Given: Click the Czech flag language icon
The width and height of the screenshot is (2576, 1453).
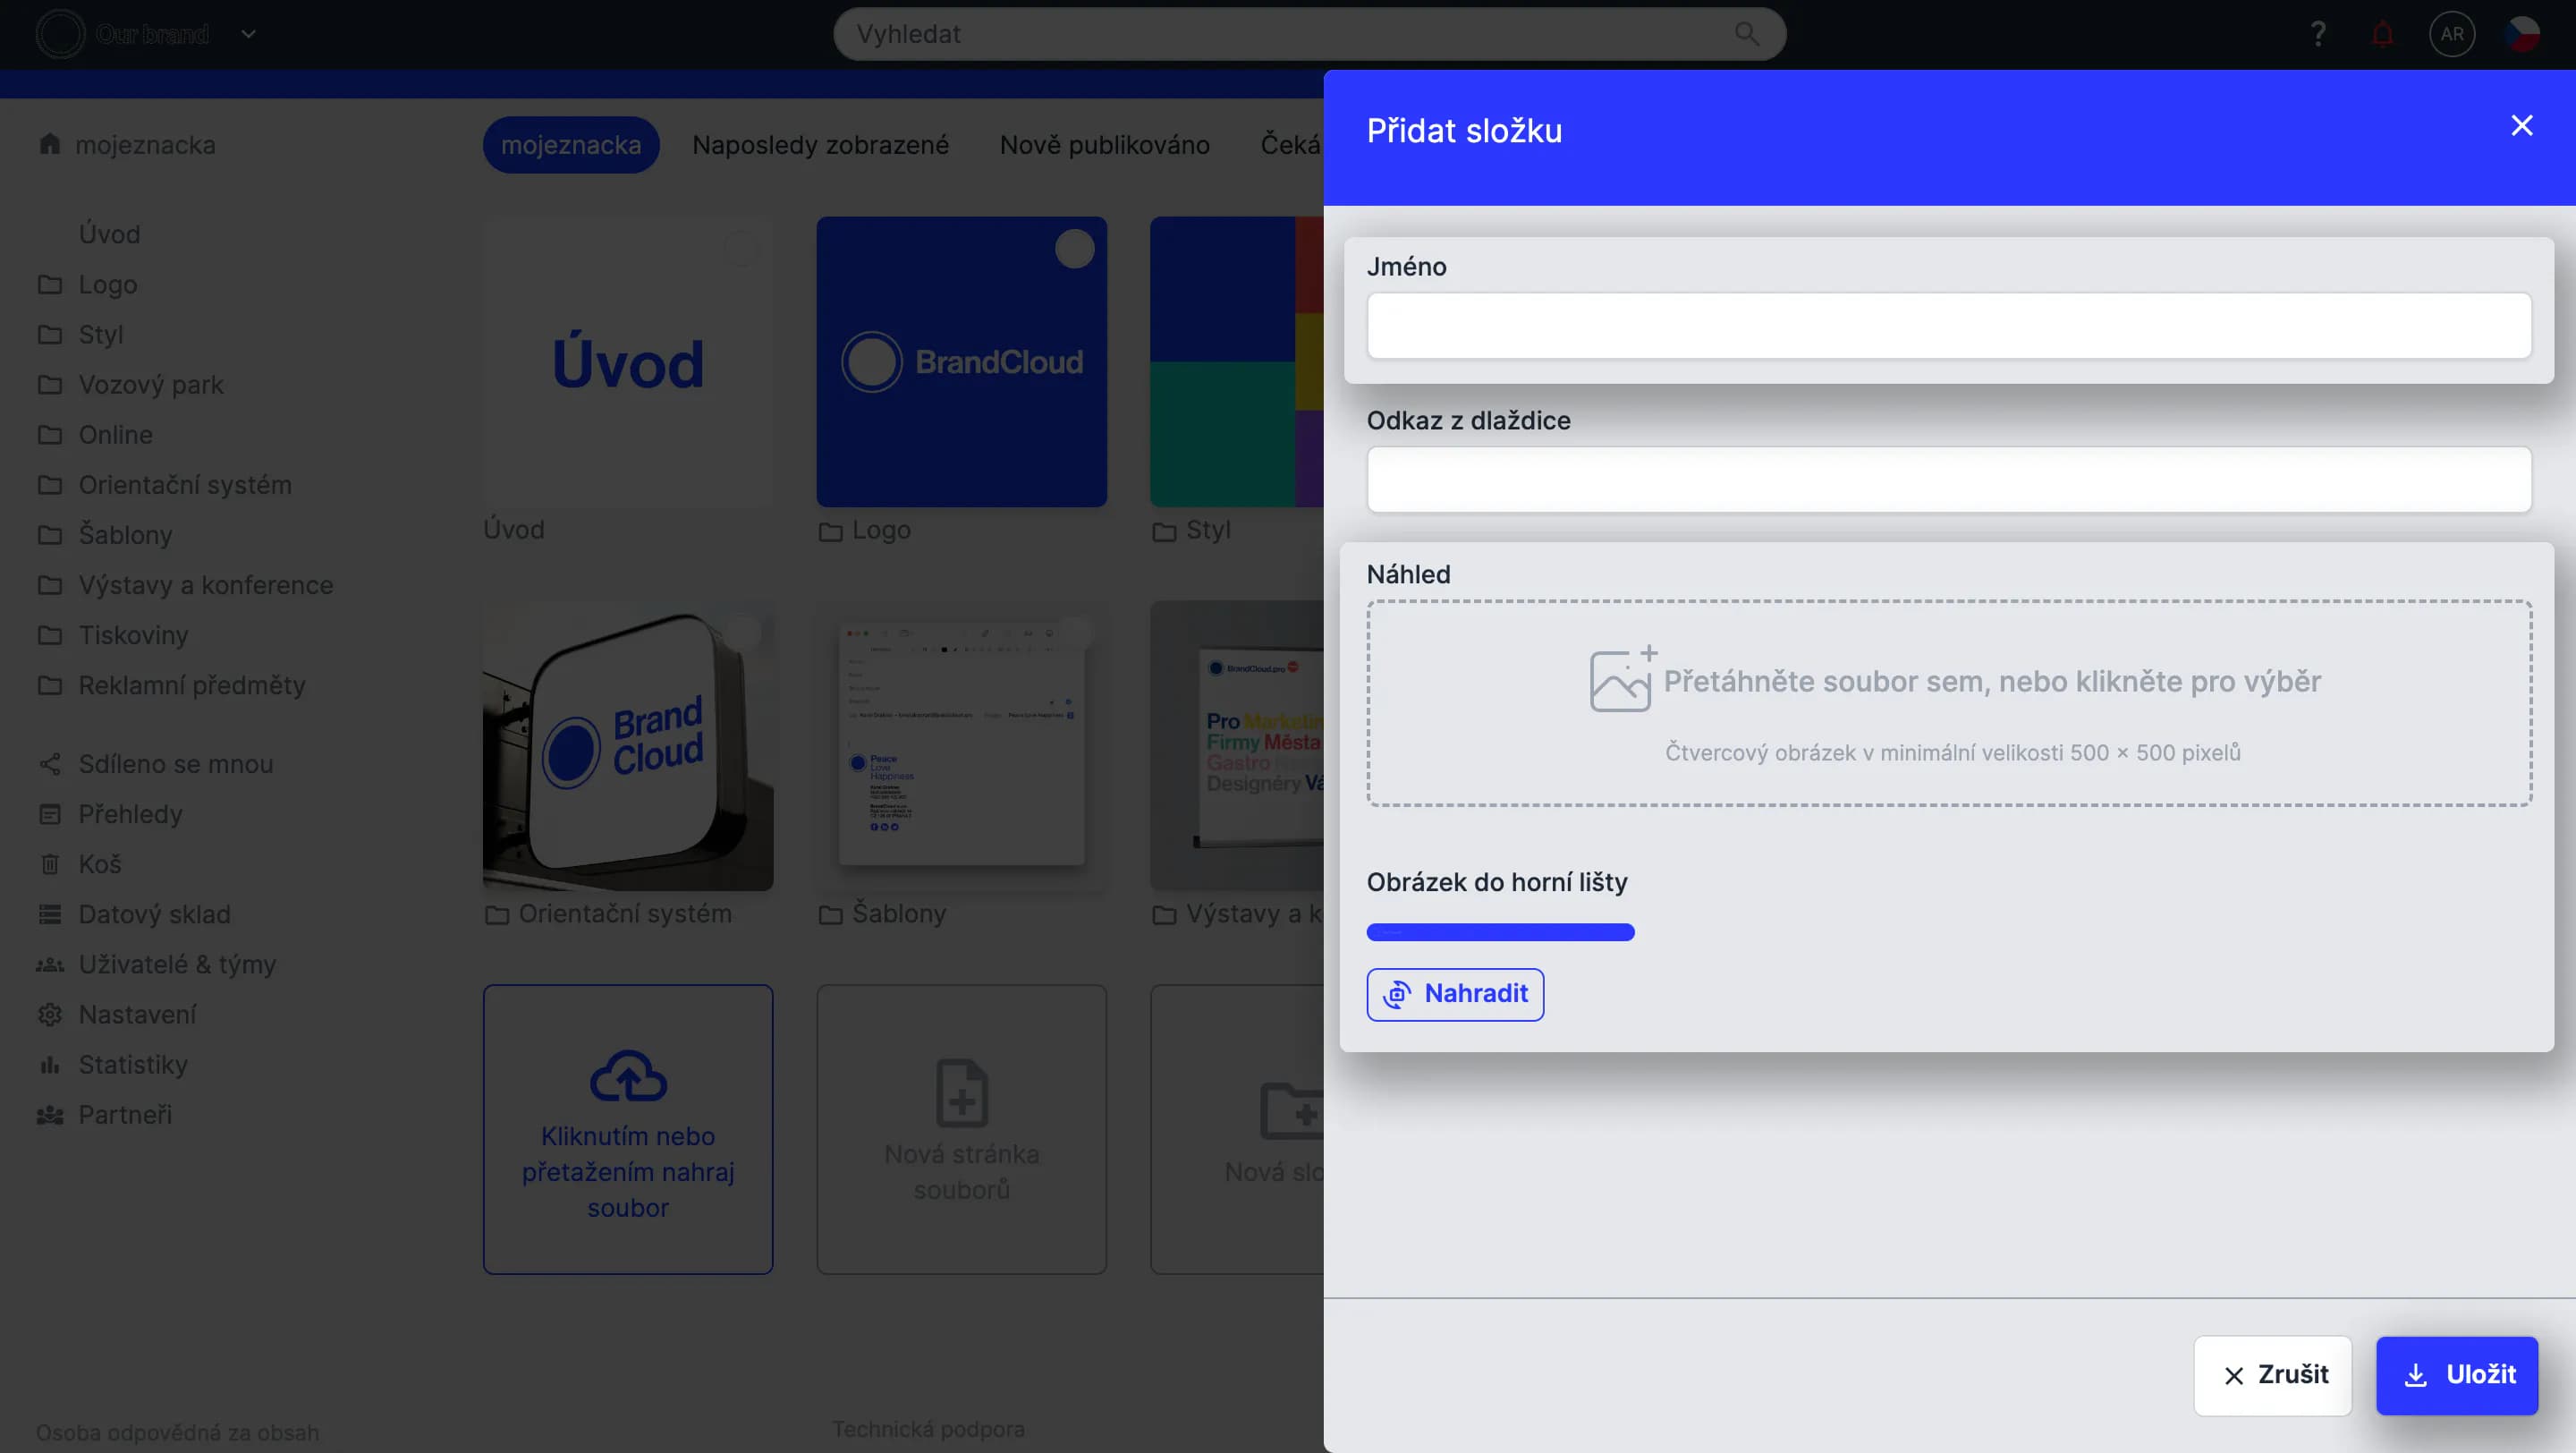Looking at the screenshot, I should click(2522, 34).
